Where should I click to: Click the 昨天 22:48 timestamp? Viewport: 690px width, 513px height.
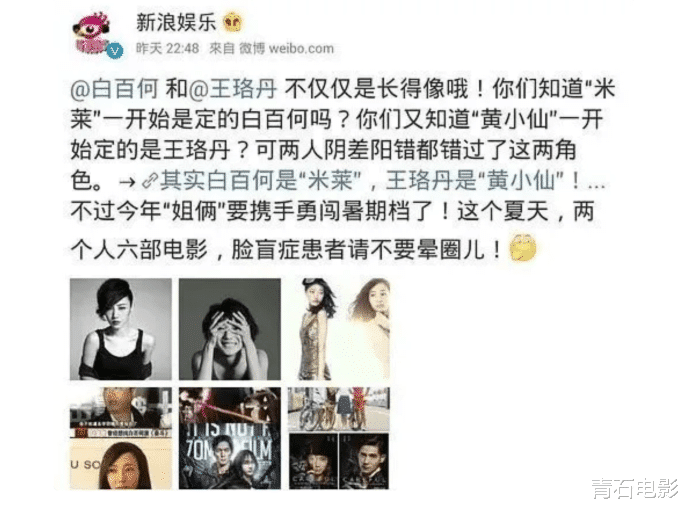[167, 48]
